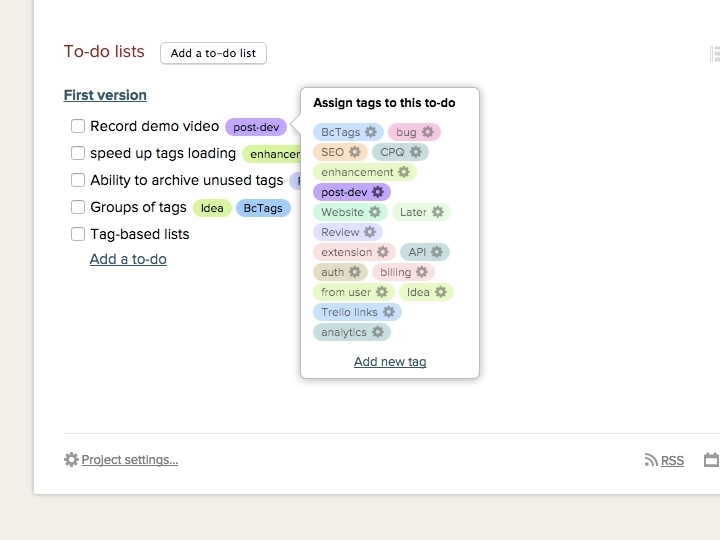Assign the Website tag from popup
This screenshot has height=540, width=720.
pyautogui.click(x=342, y=212)
